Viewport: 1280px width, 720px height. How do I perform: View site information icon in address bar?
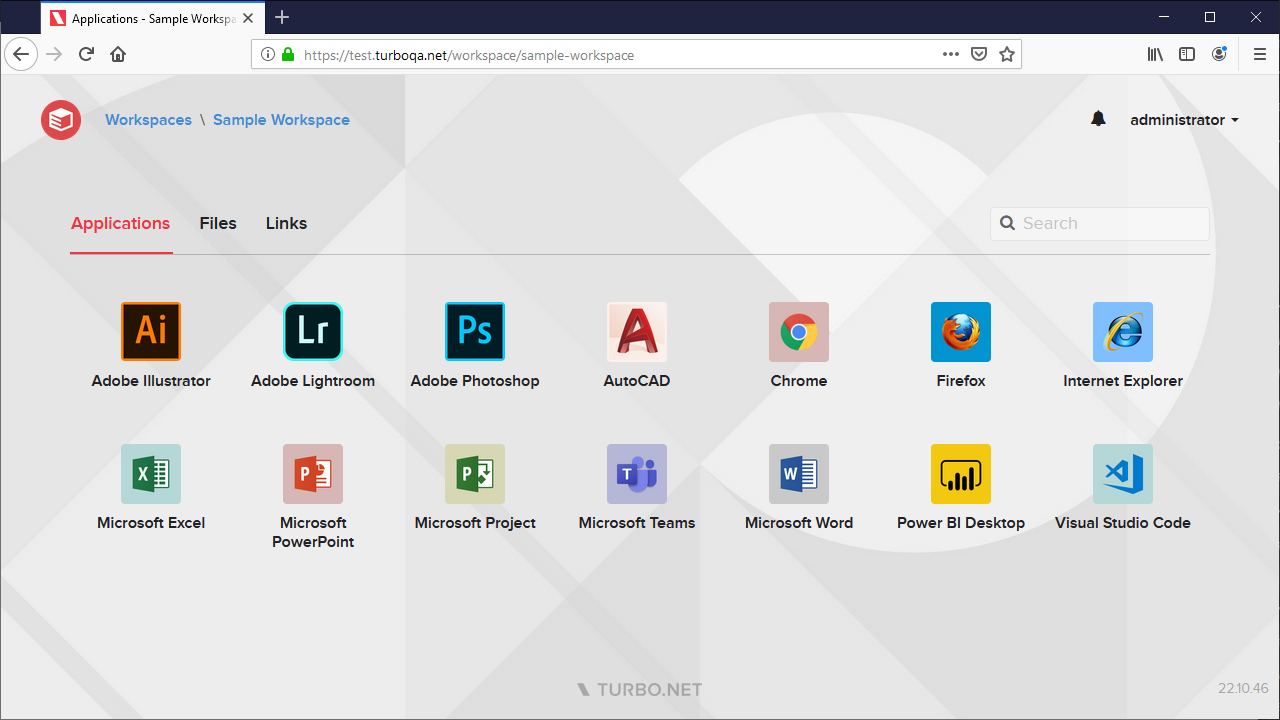click(x=268, y=55)
